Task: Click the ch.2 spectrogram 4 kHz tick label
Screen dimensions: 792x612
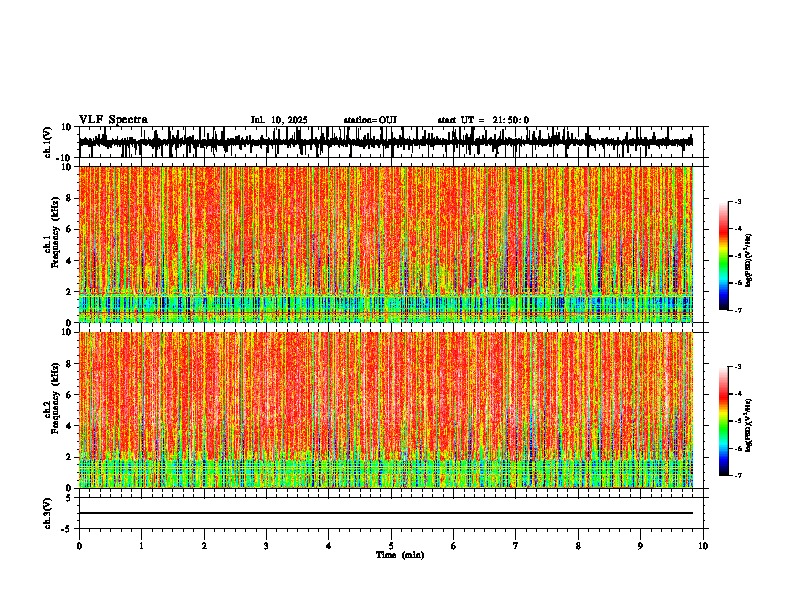Action: click(69, 426)
